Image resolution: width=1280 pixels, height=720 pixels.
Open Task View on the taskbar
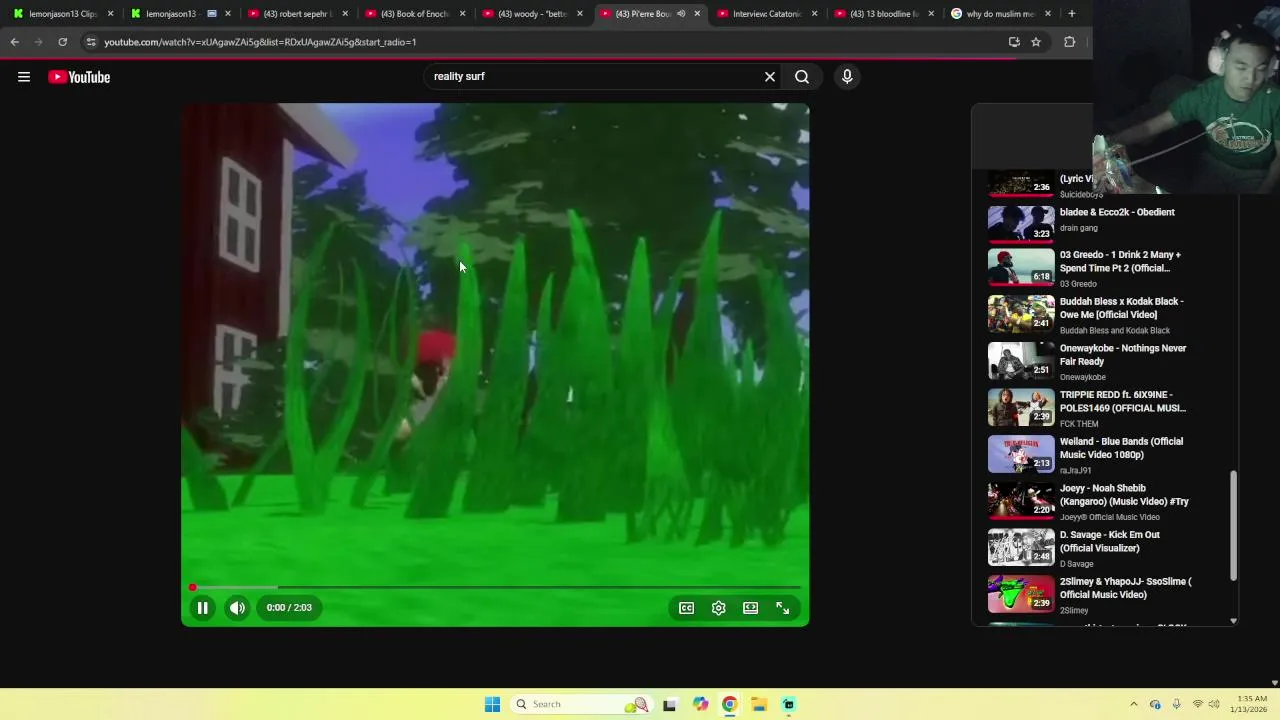point(669,704)
